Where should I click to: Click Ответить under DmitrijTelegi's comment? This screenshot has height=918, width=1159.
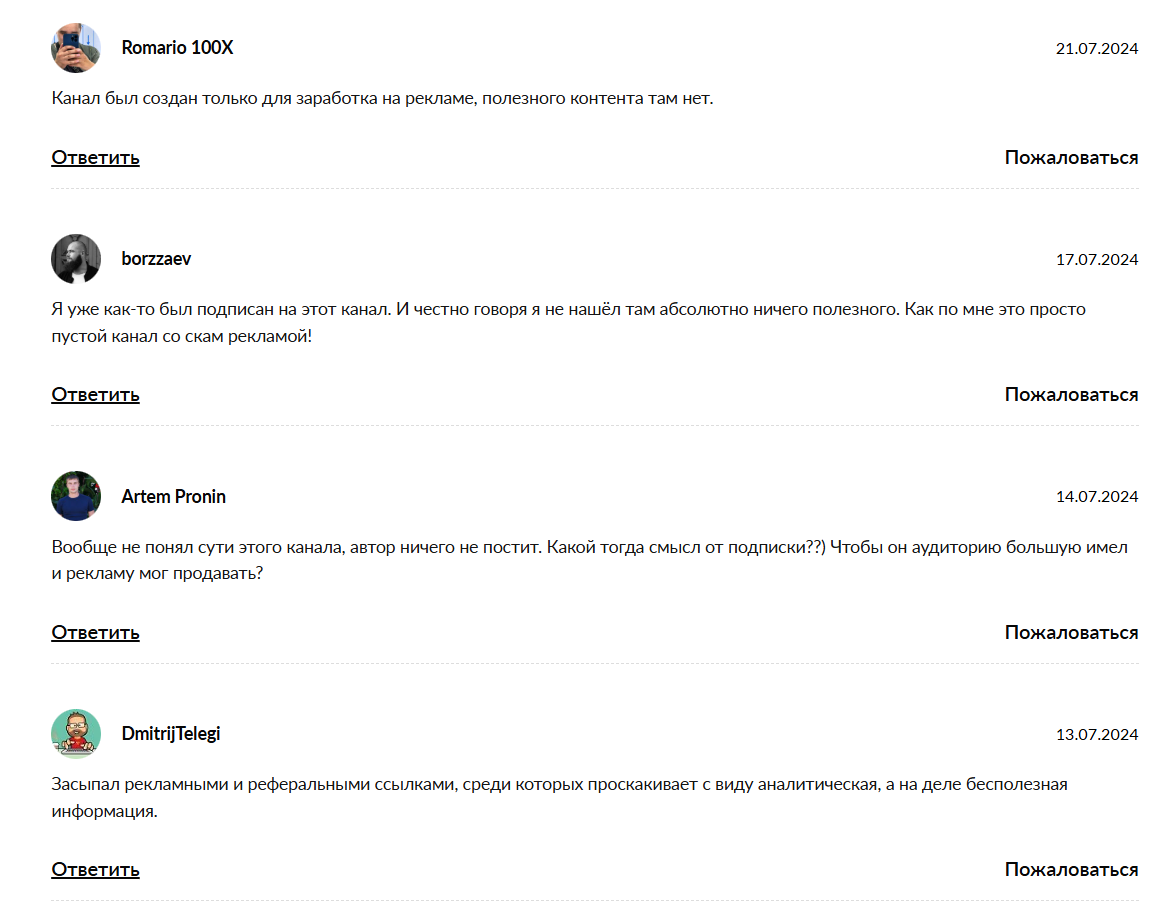[95, 870]
